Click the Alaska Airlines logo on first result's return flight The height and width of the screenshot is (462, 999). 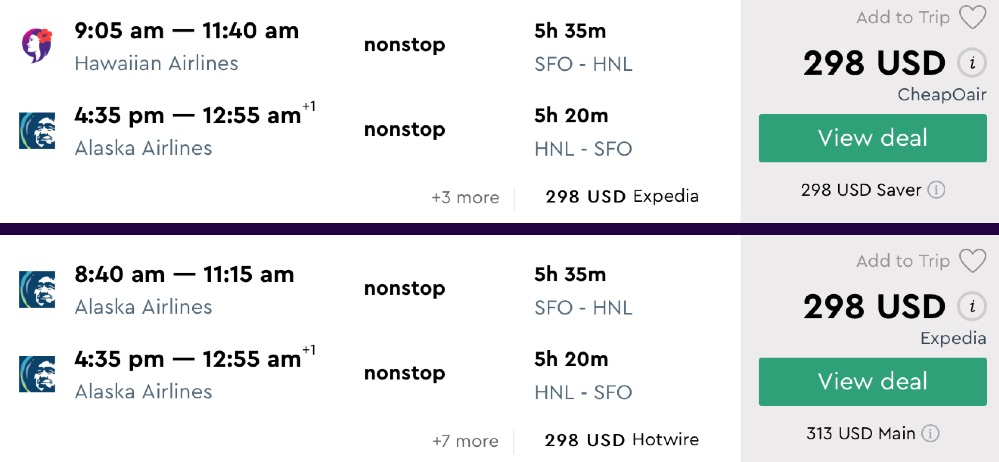(x=37, y=131)
